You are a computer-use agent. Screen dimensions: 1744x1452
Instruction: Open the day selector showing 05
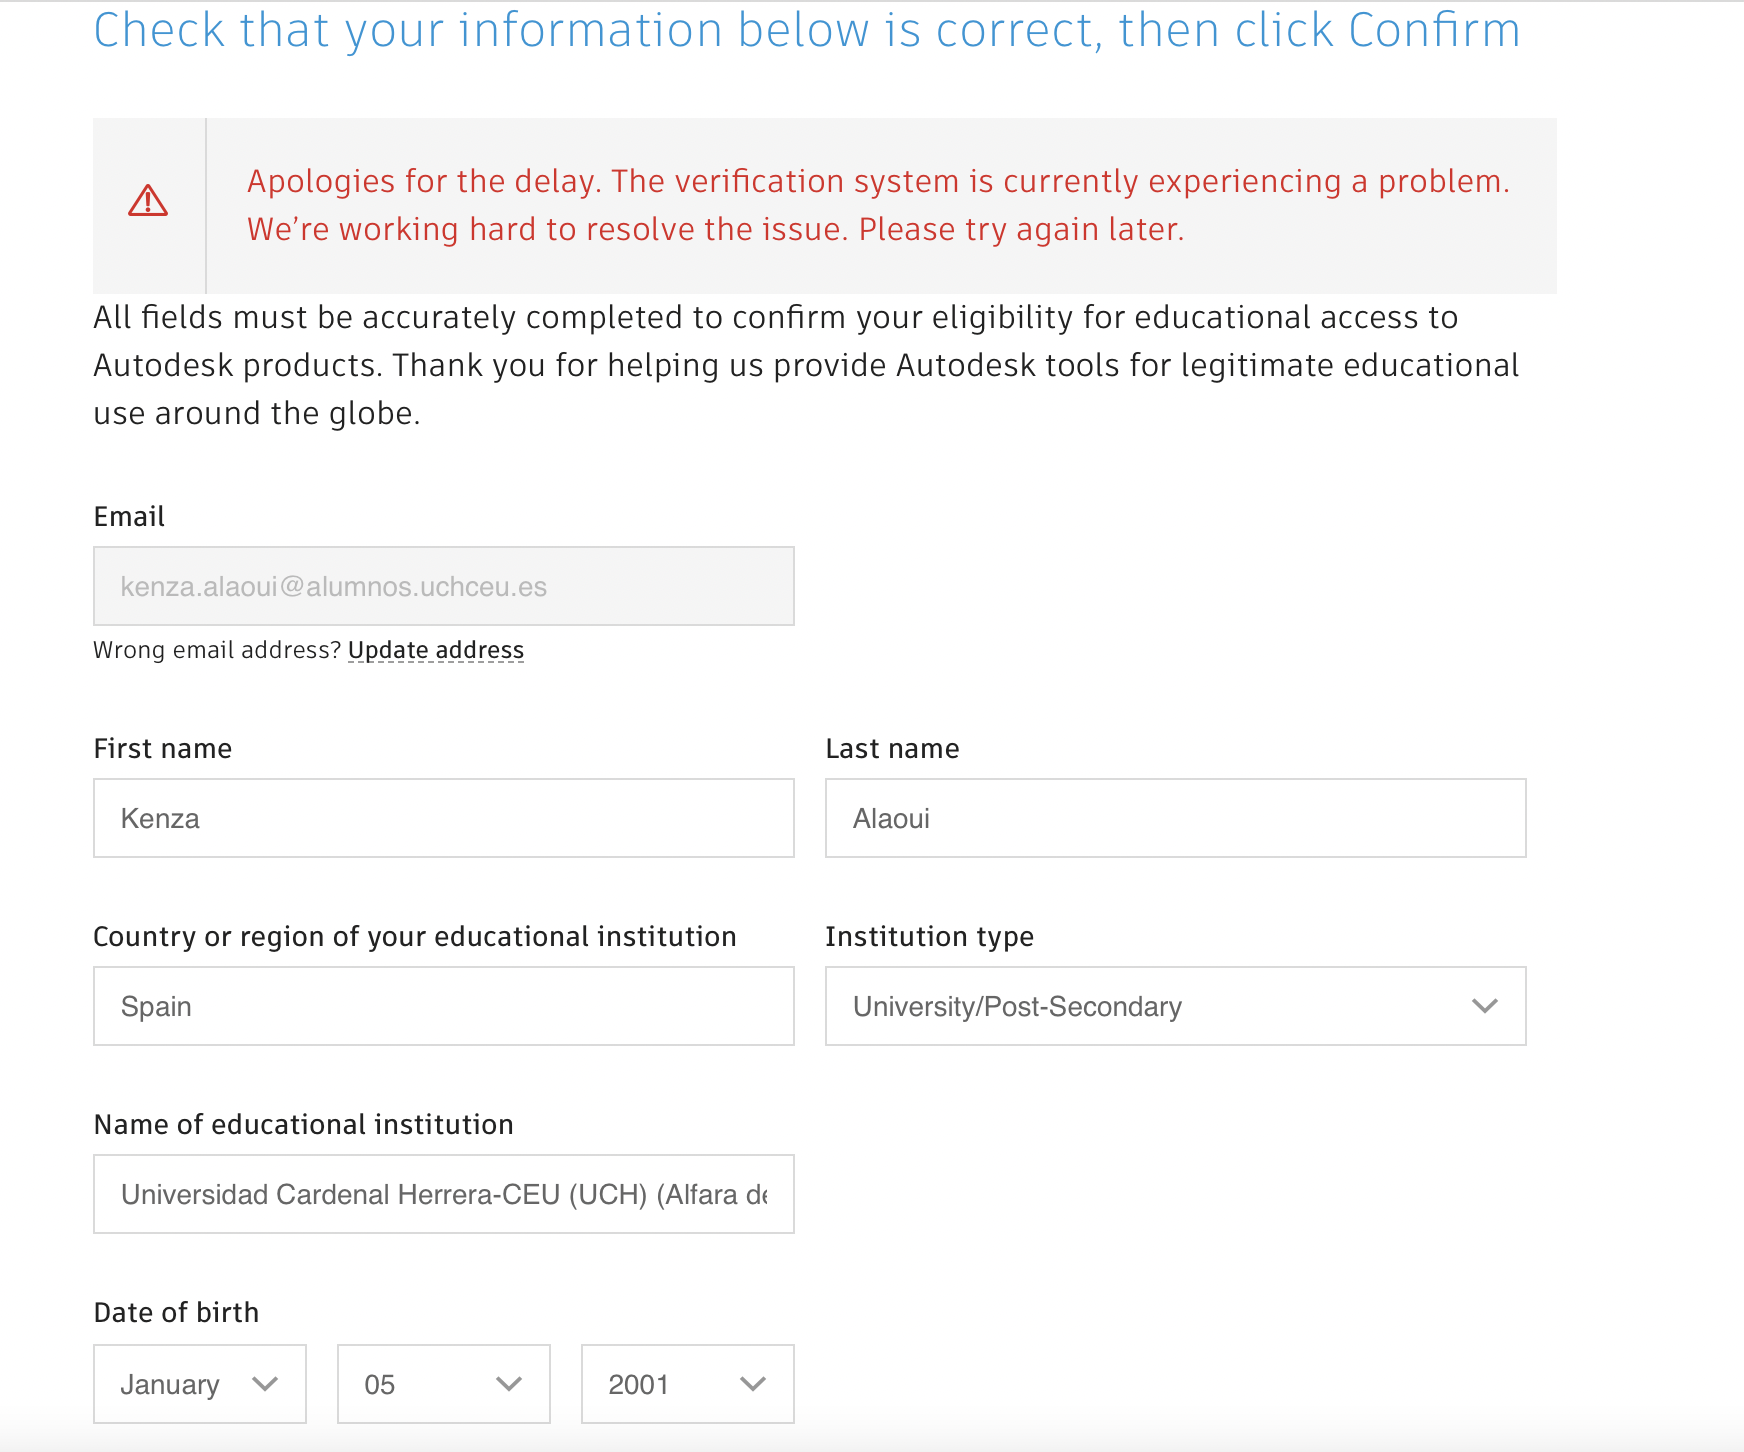point(443,1384)
